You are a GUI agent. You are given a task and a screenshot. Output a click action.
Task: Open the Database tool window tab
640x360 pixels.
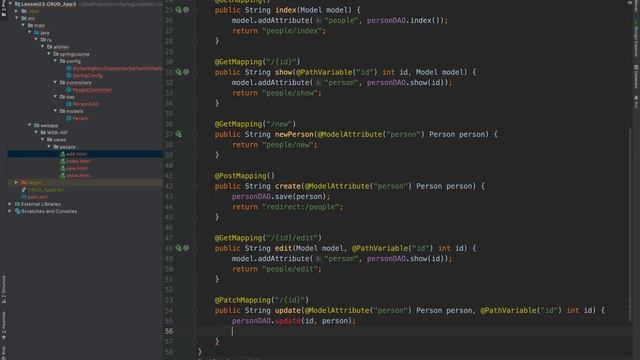[636, 76]
